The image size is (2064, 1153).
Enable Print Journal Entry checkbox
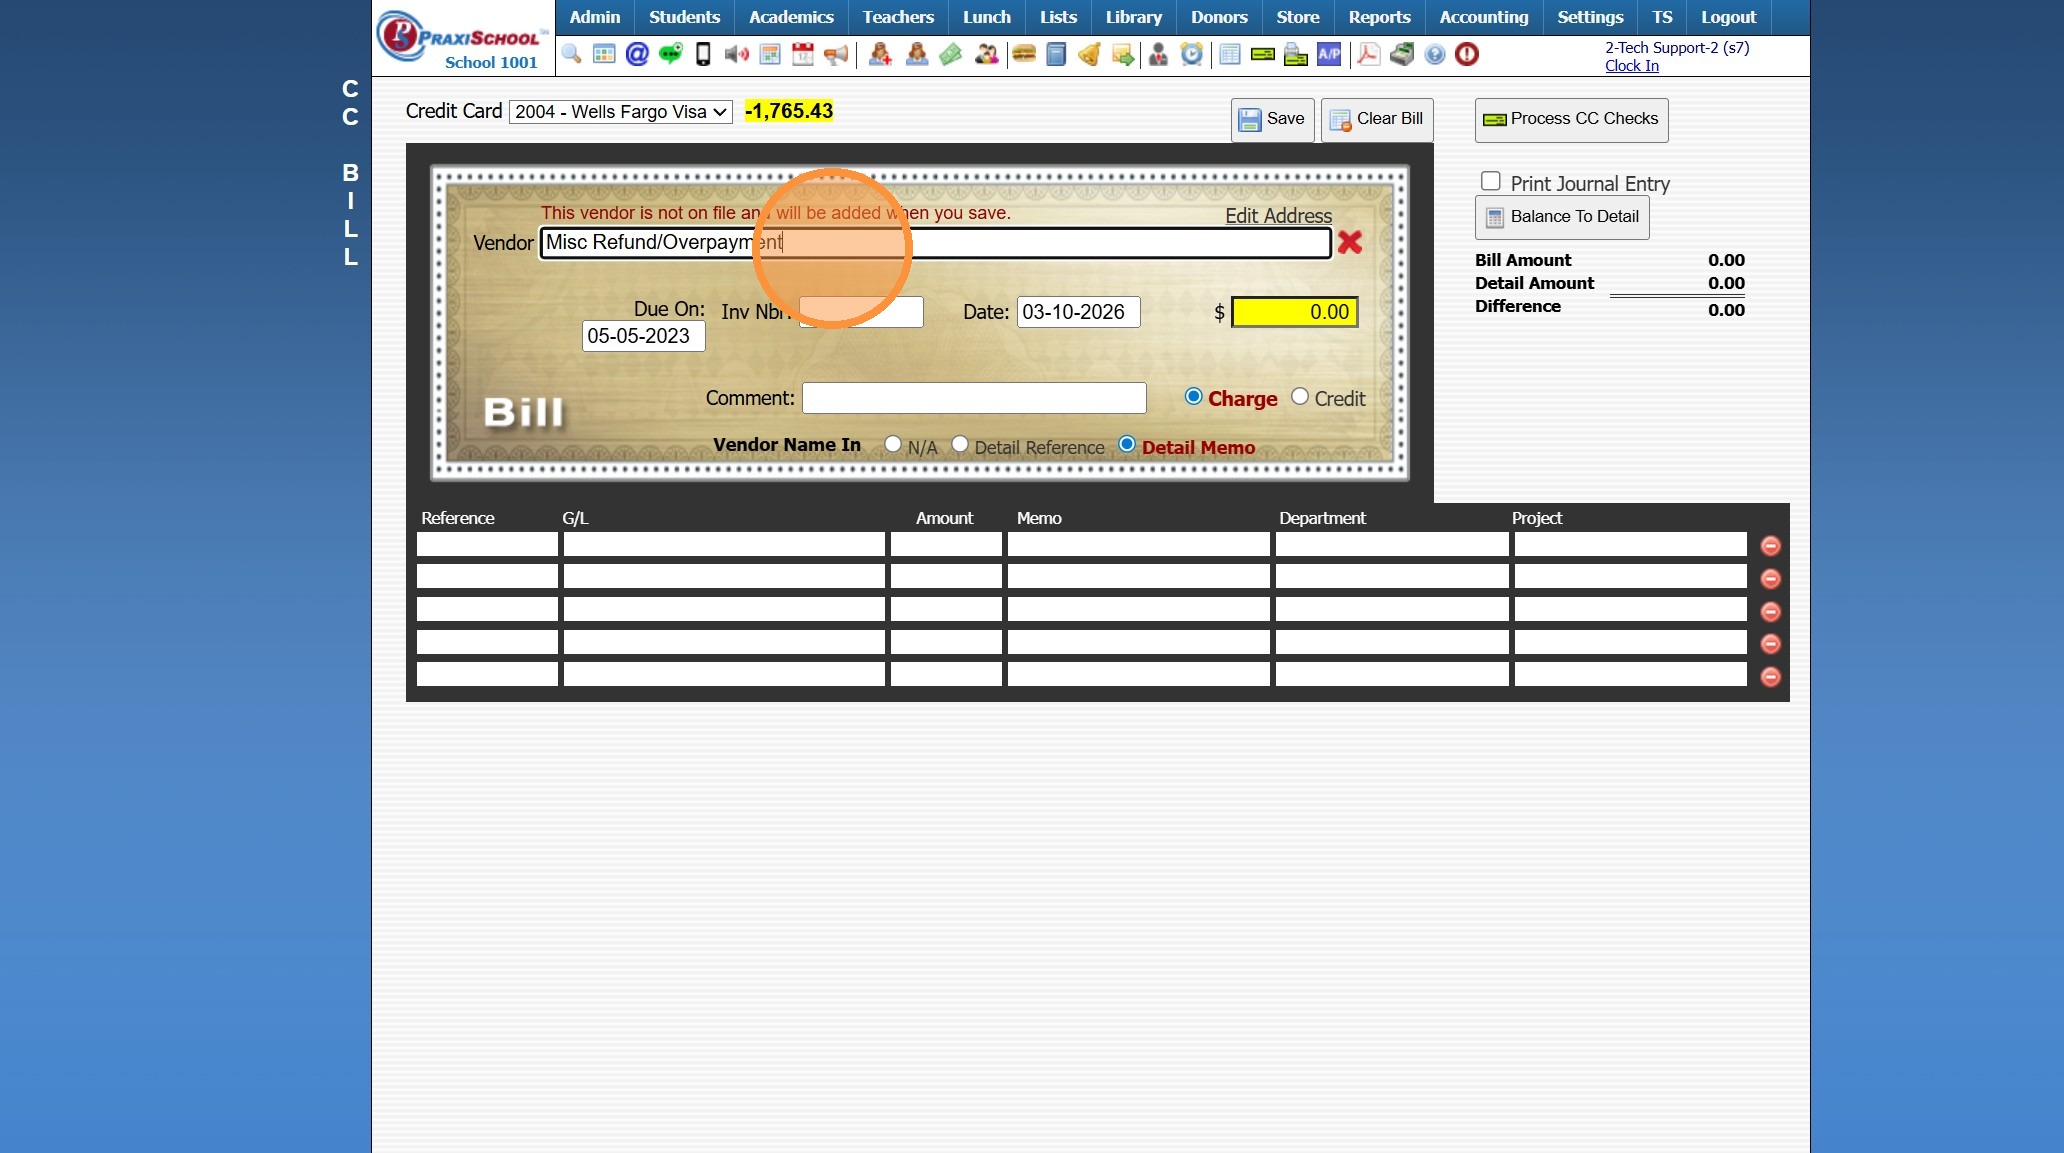1490,181
